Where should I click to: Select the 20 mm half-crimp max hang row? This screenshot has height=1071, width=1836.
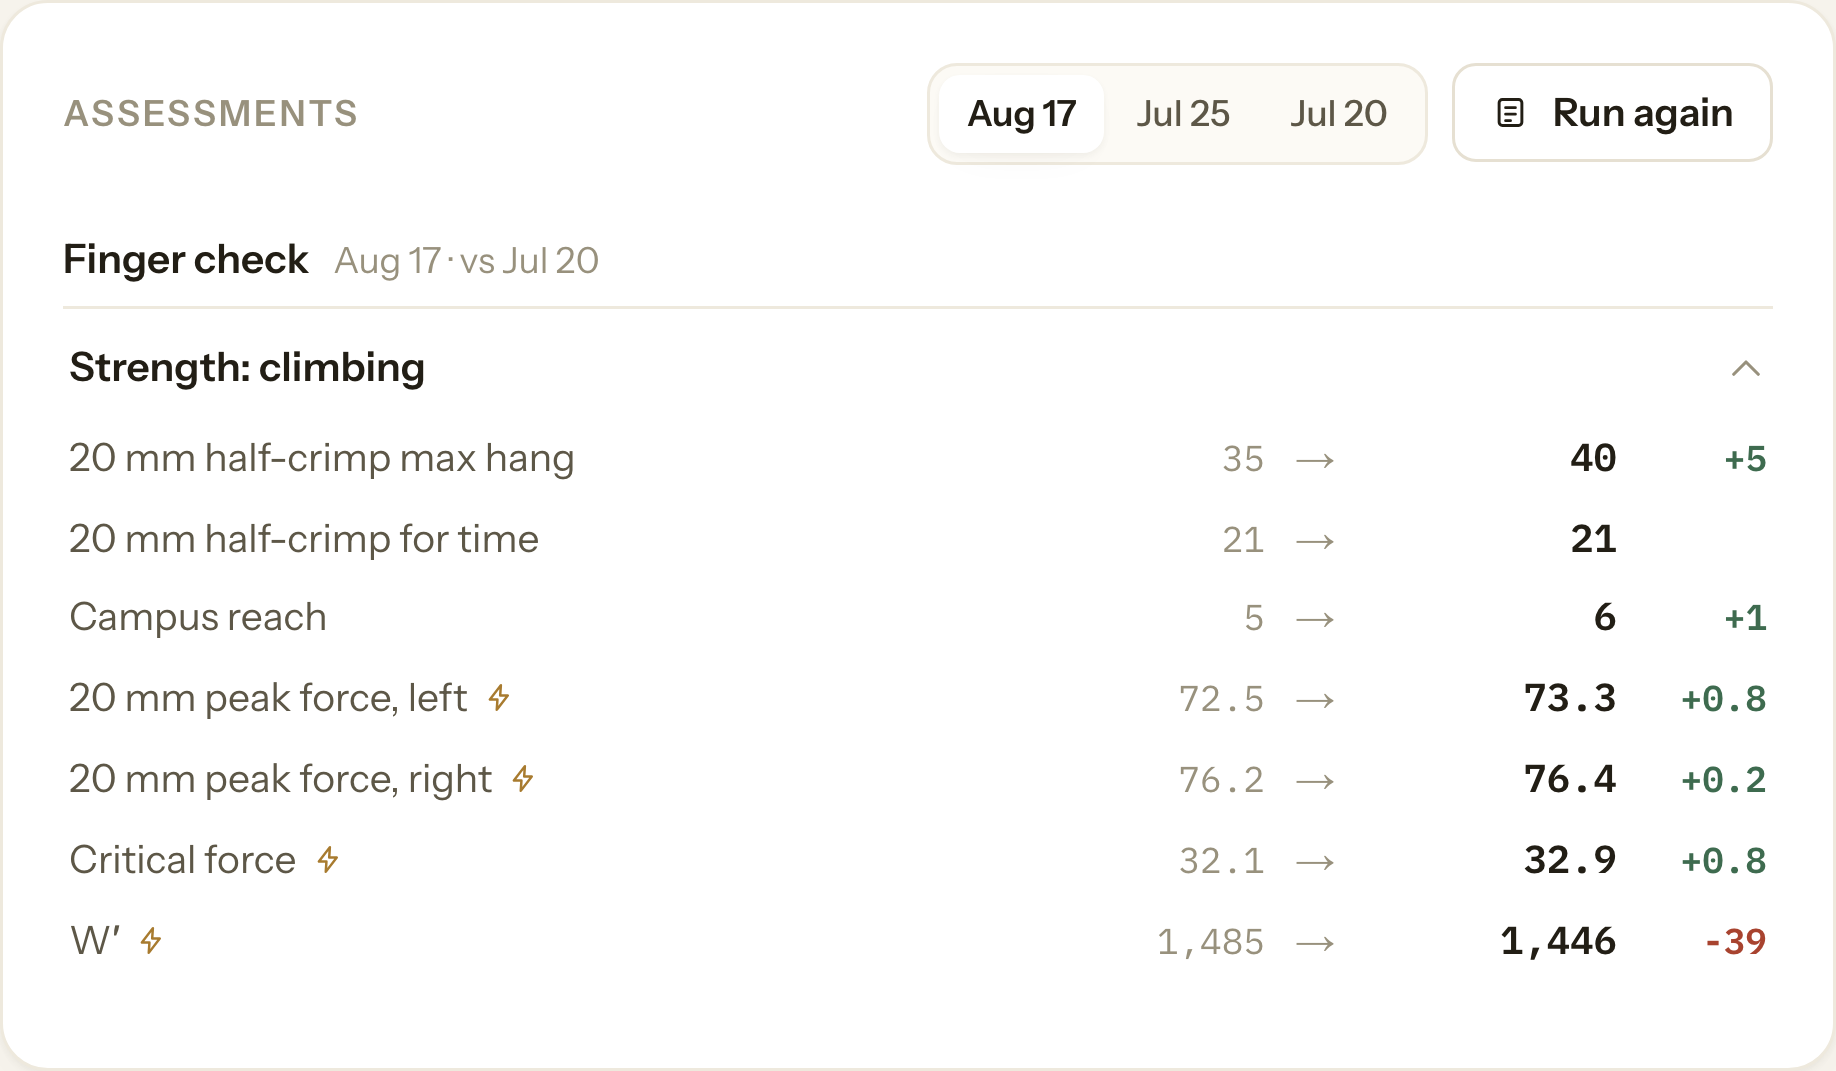[x=917, y=459]
